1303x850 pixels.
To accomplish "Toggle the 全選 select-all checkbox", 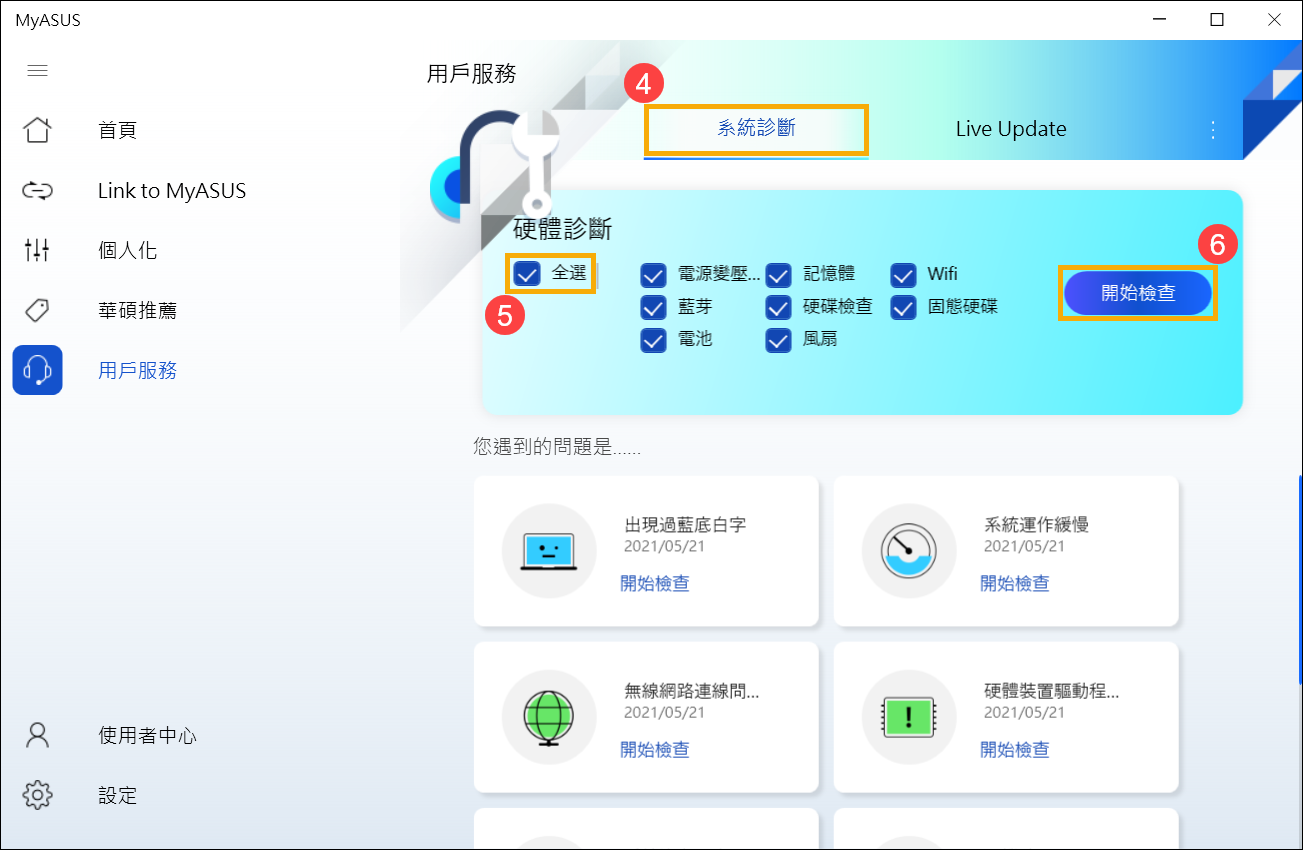I will 526,273.
